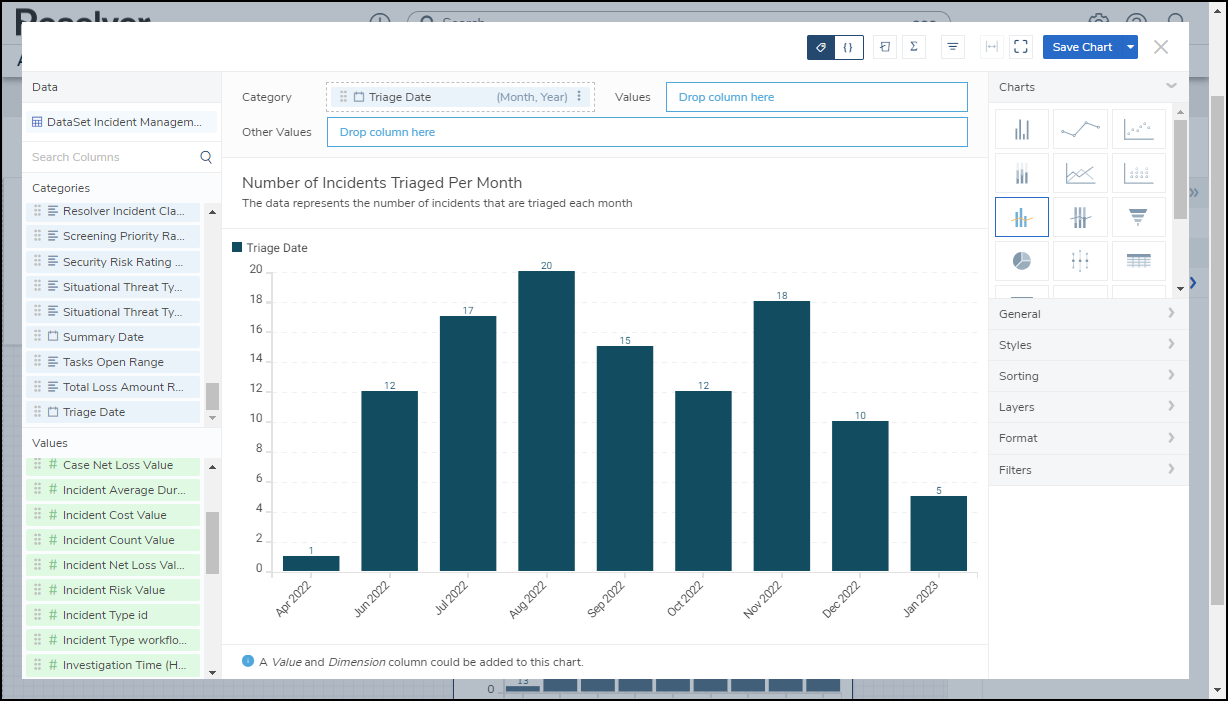
Task: Open the Save Chart dropdown arrow
Action: click(x=1130, y=47)
